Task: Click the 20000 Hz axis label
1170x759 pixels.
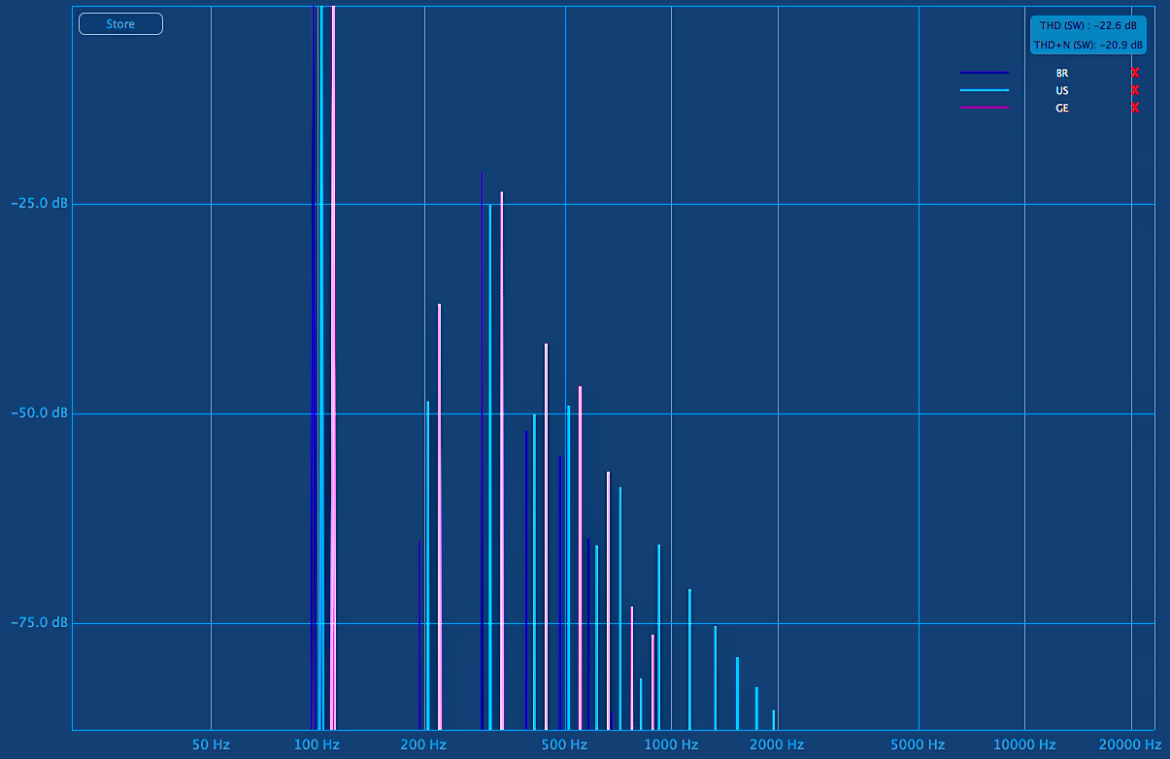Action: [1130, 745]
